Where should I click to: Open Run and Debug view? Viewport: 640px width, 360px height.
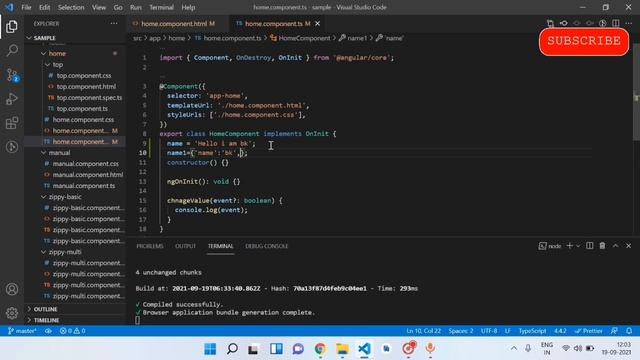[x=12, y=99]
